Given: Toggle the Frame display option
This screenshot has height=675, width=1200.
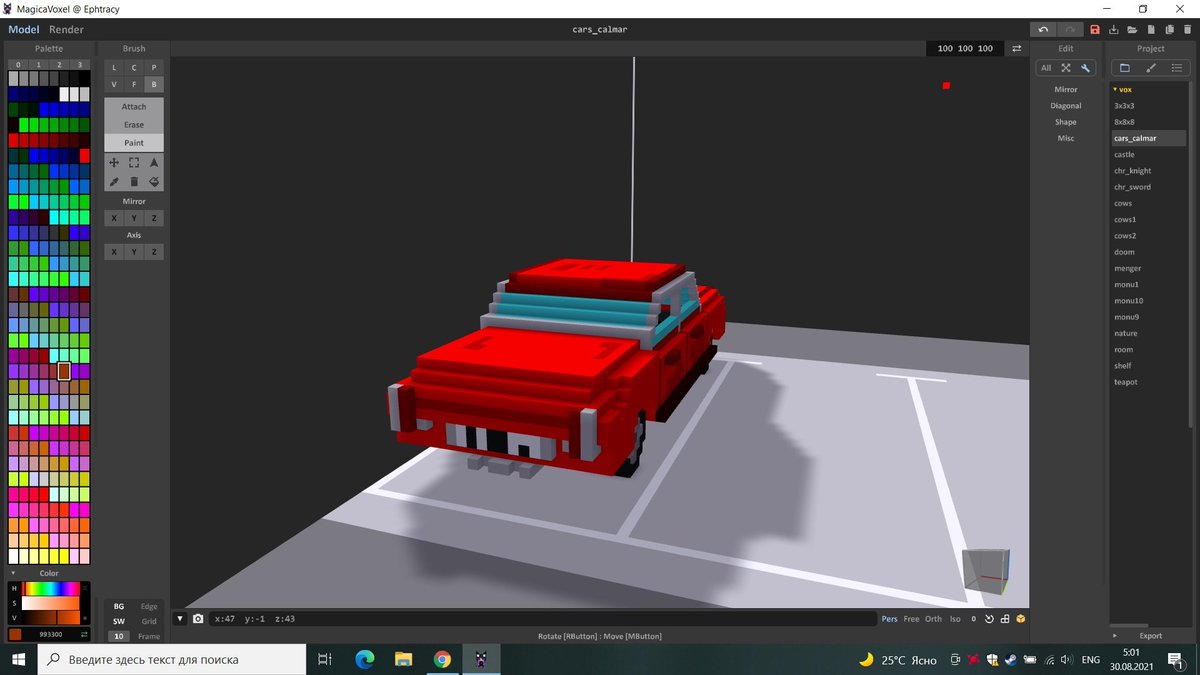Looking at the screenshot, I should pos(149,636).
